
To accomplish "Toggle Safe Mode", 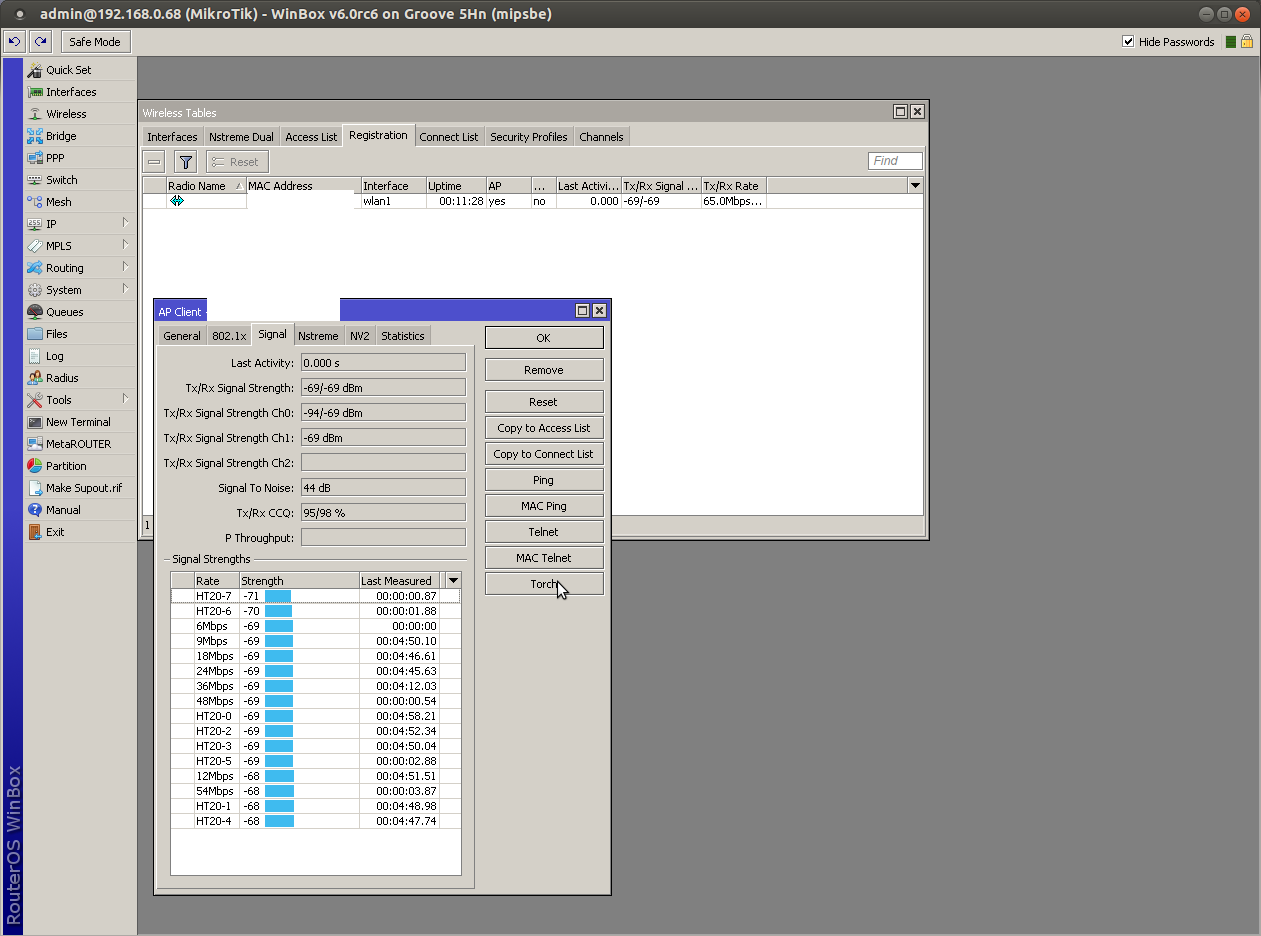I will coord(95,42).
